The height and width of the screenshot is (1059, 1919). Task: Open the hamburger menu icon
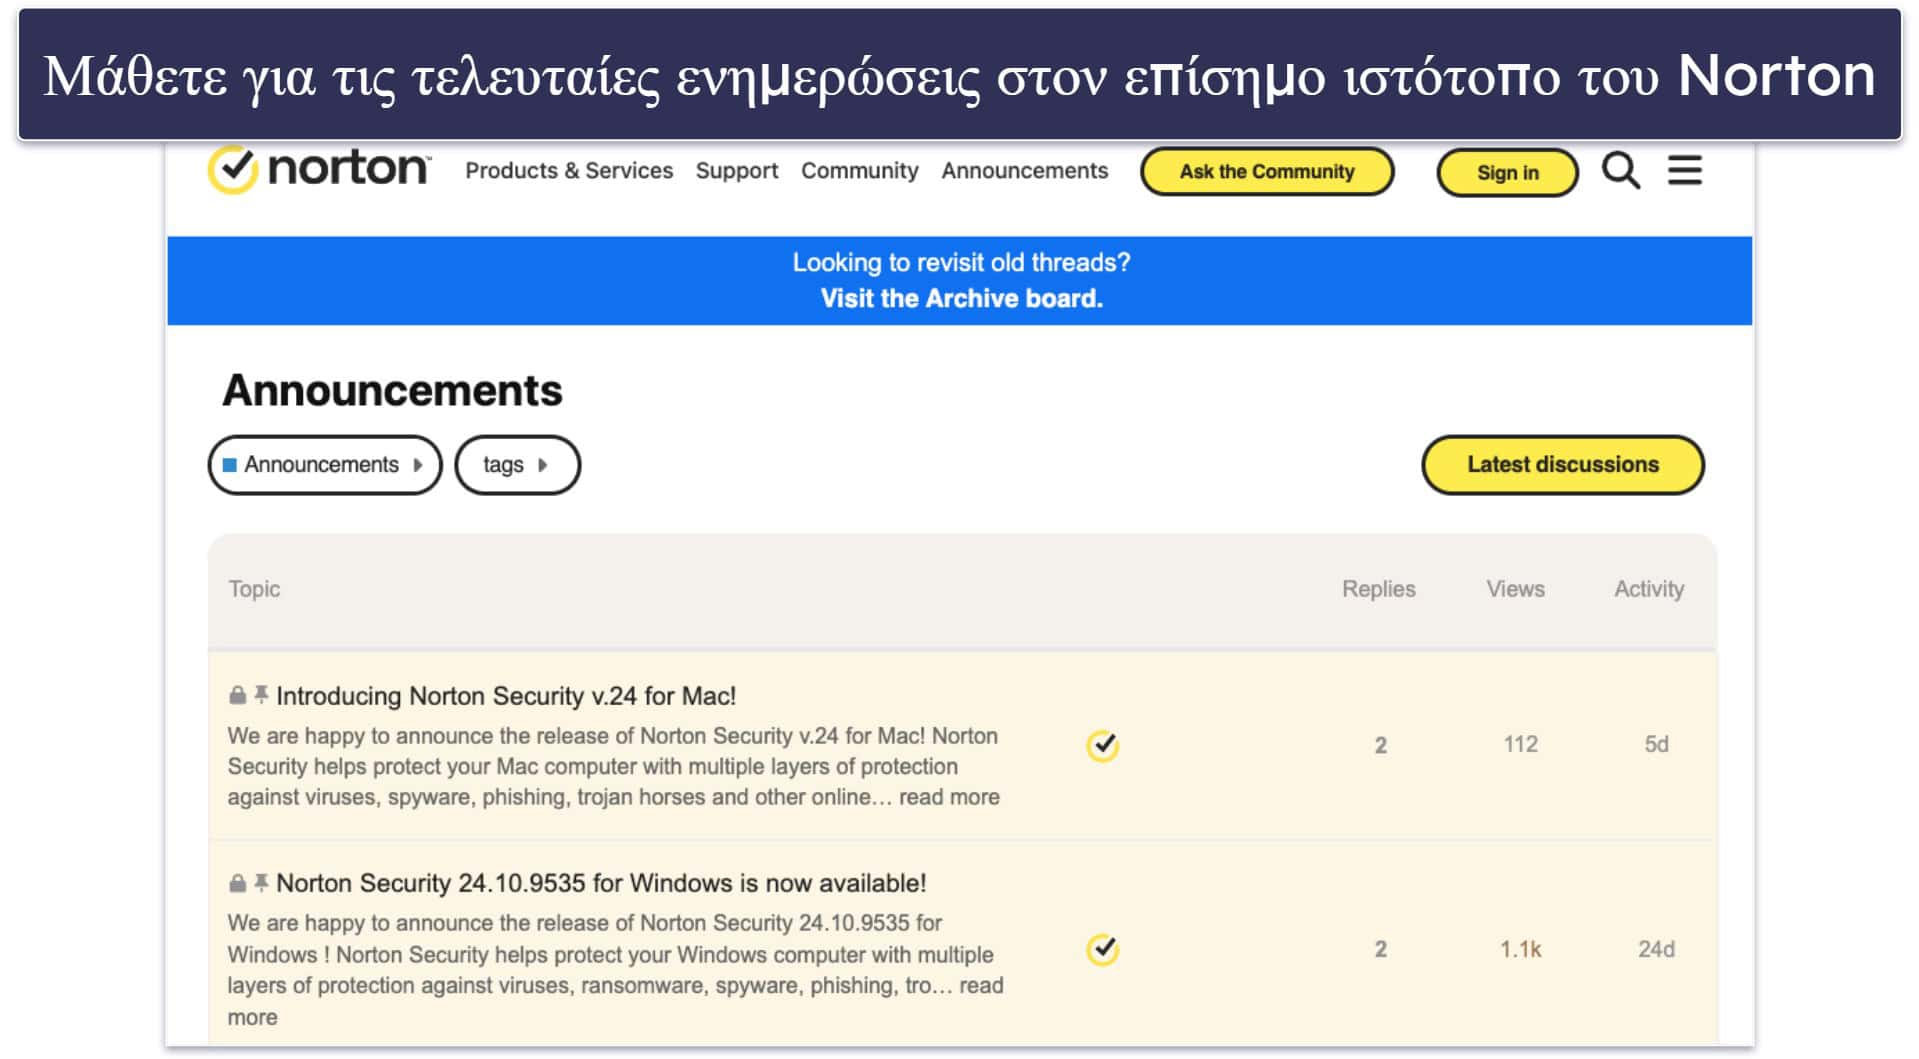1685,171
